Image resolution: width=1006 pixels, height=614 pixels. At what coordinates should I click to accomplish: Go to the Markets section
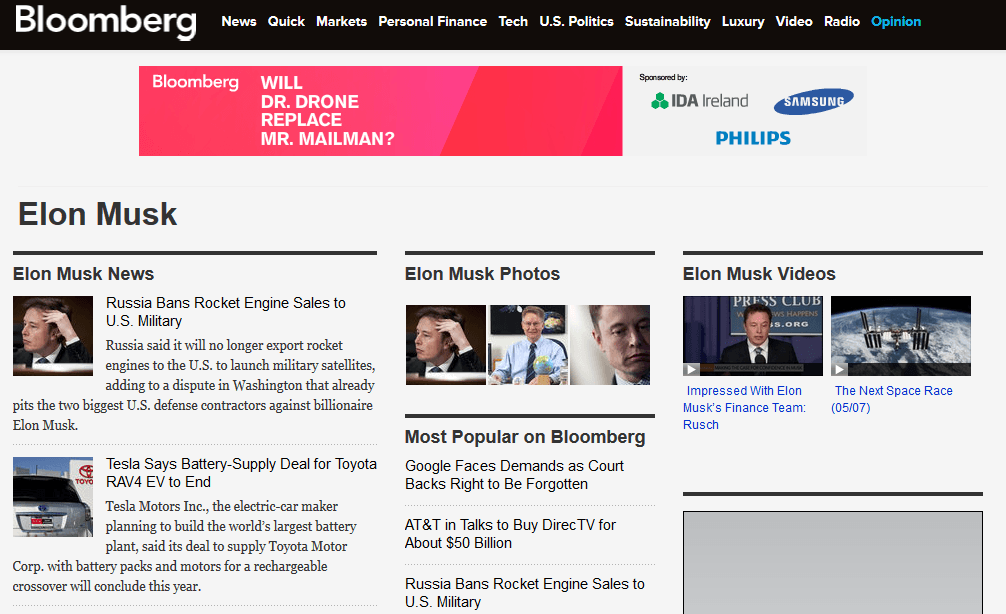[x=341, y=21]
